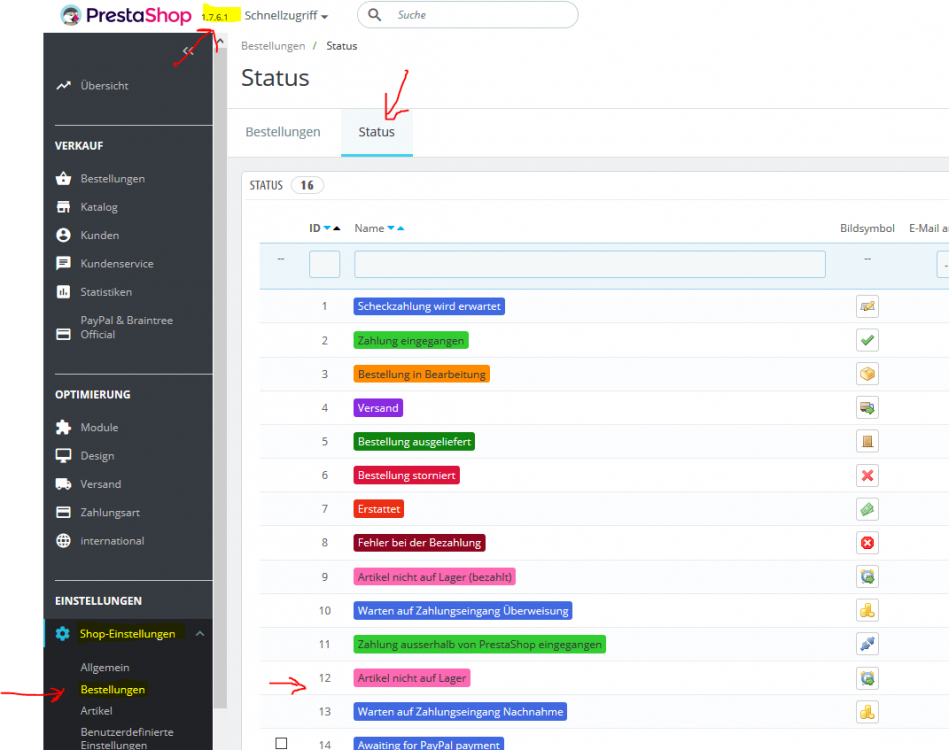Open Katalog sidebar link

(x=99, y=207)
